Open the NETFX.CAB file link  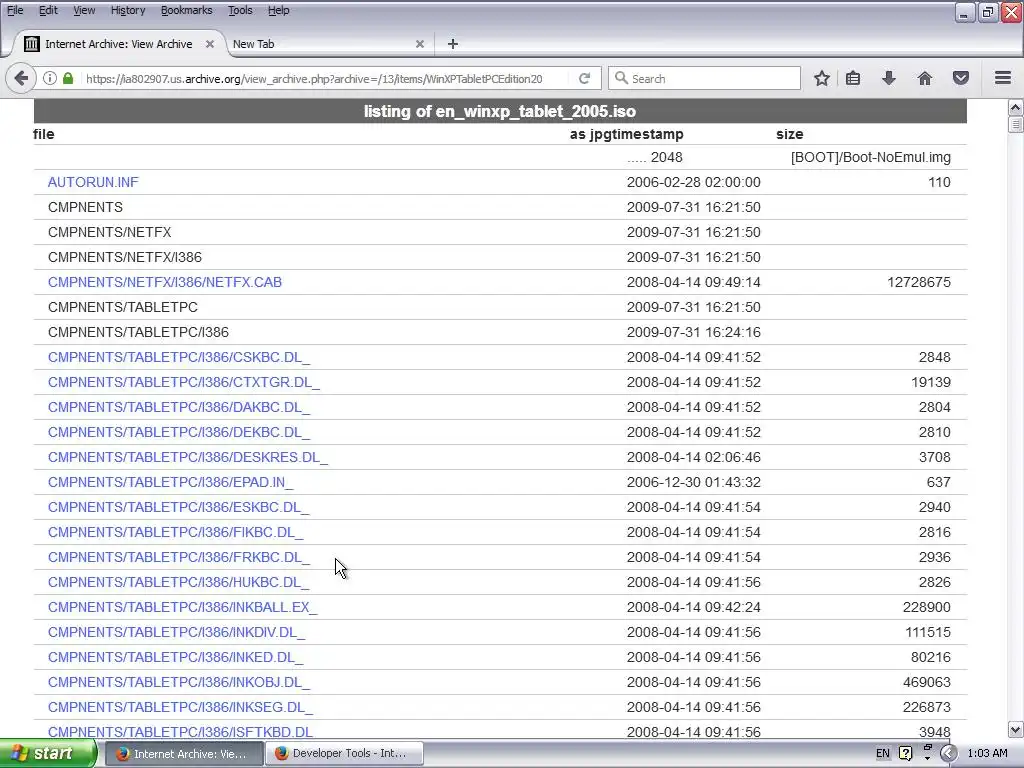165,282
